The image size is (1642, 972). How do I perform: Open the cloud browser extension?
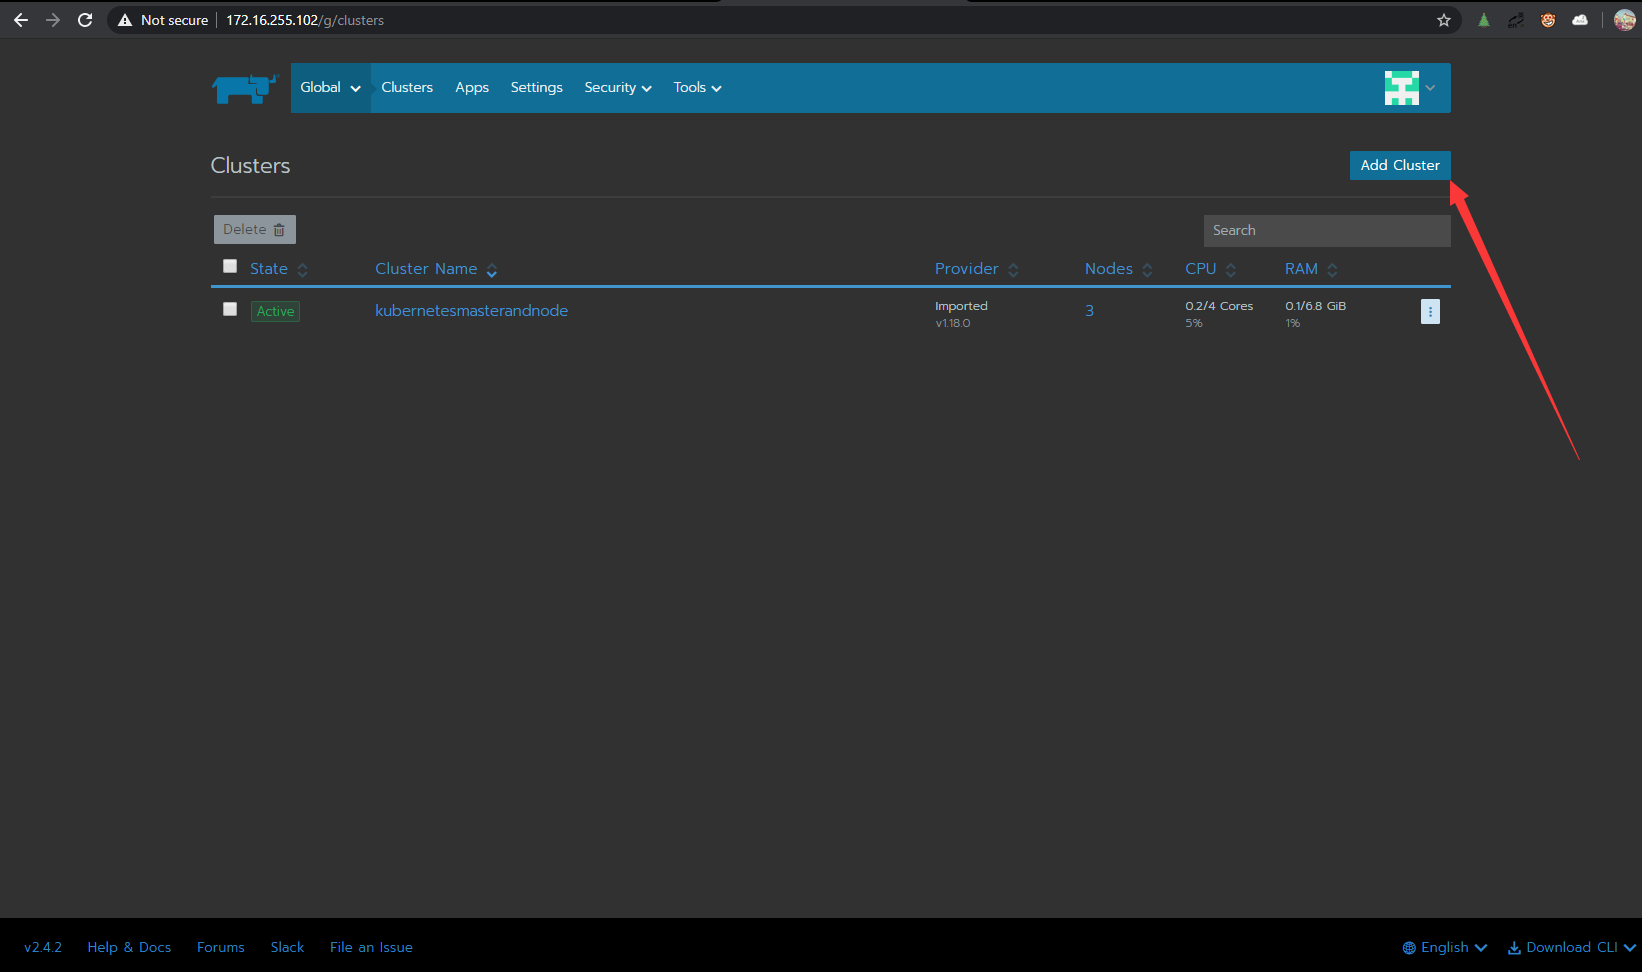pyautogui.click(x=1580, y=20)
